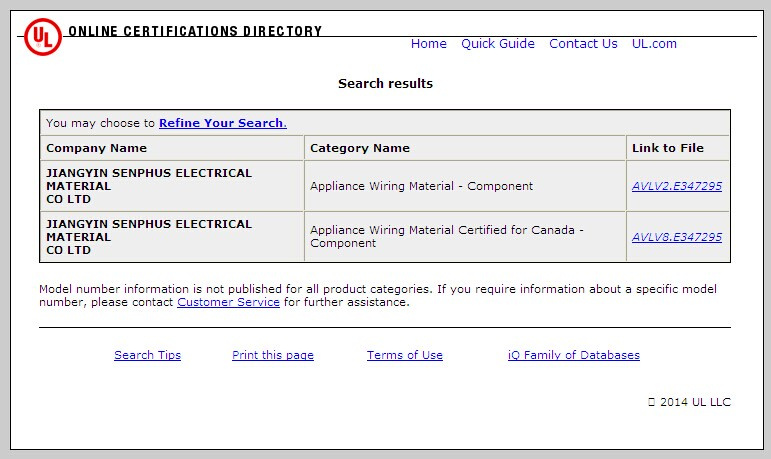The image size is (771, 459).
Task: Open the Contact Us link
Action: click(x=583, y=44)
